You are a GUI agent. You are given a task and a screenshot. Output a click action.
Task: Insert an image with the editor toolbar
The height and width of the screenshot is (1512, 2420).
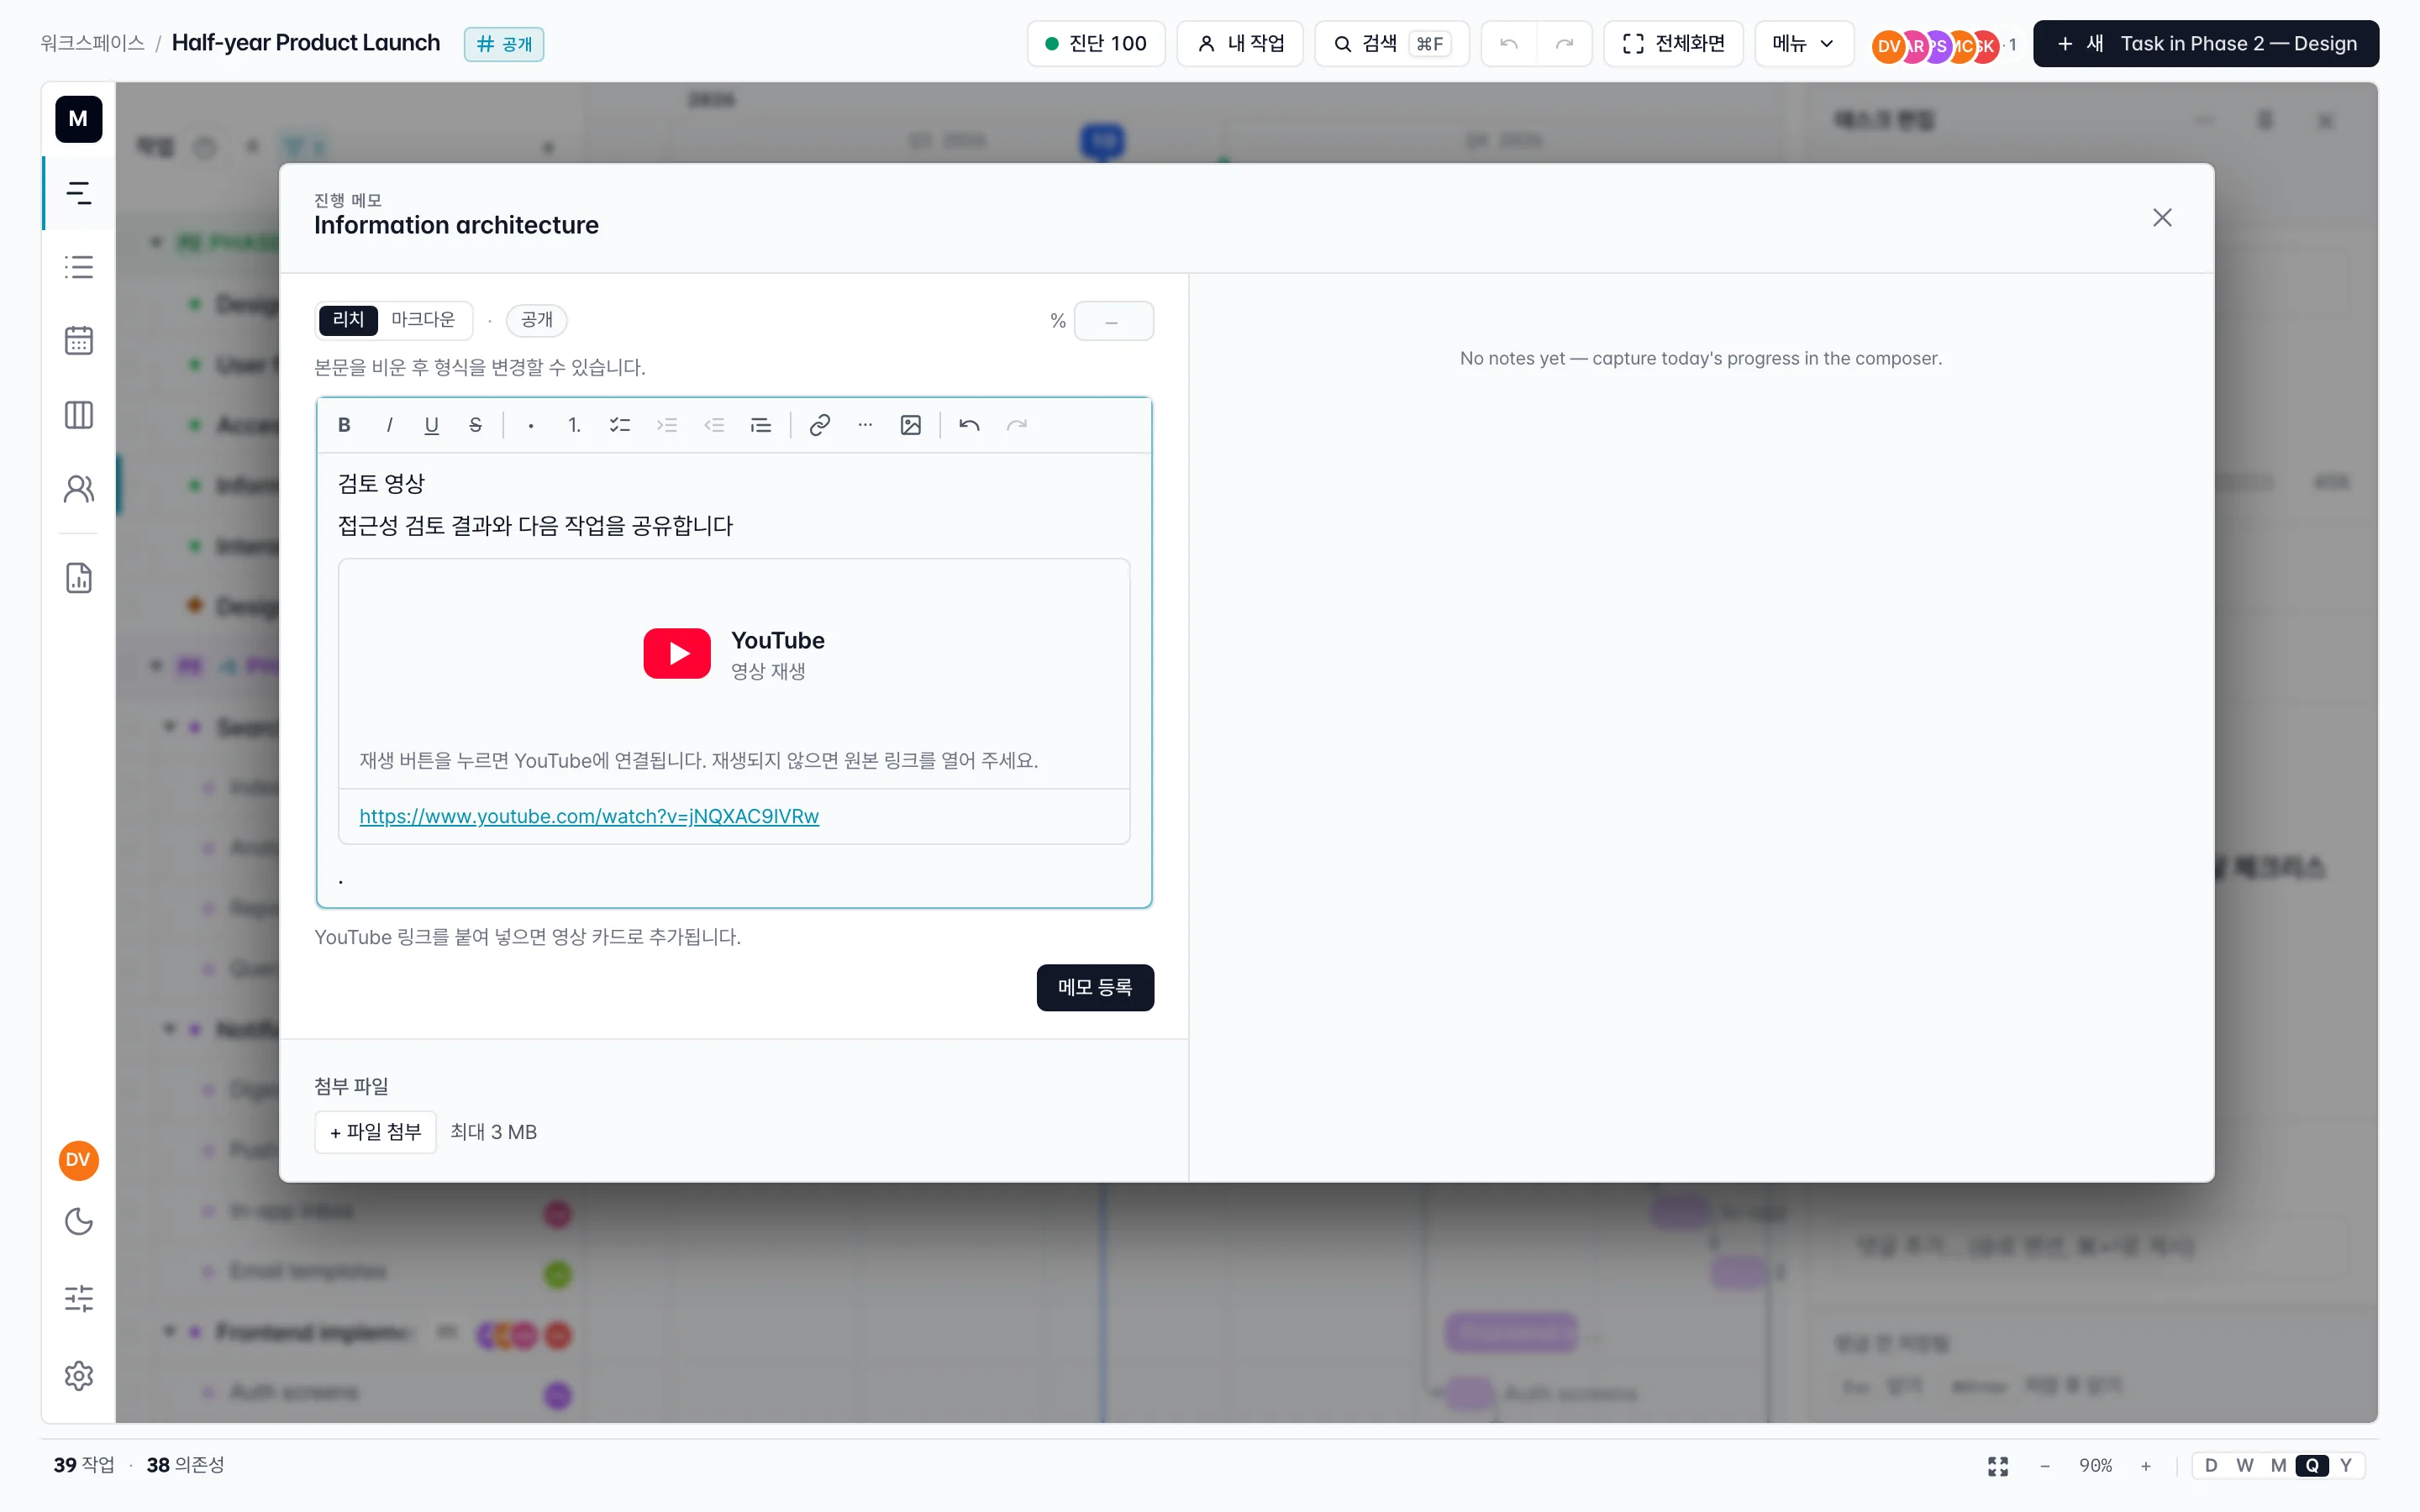pyautogui.click(x=910, y=425)
